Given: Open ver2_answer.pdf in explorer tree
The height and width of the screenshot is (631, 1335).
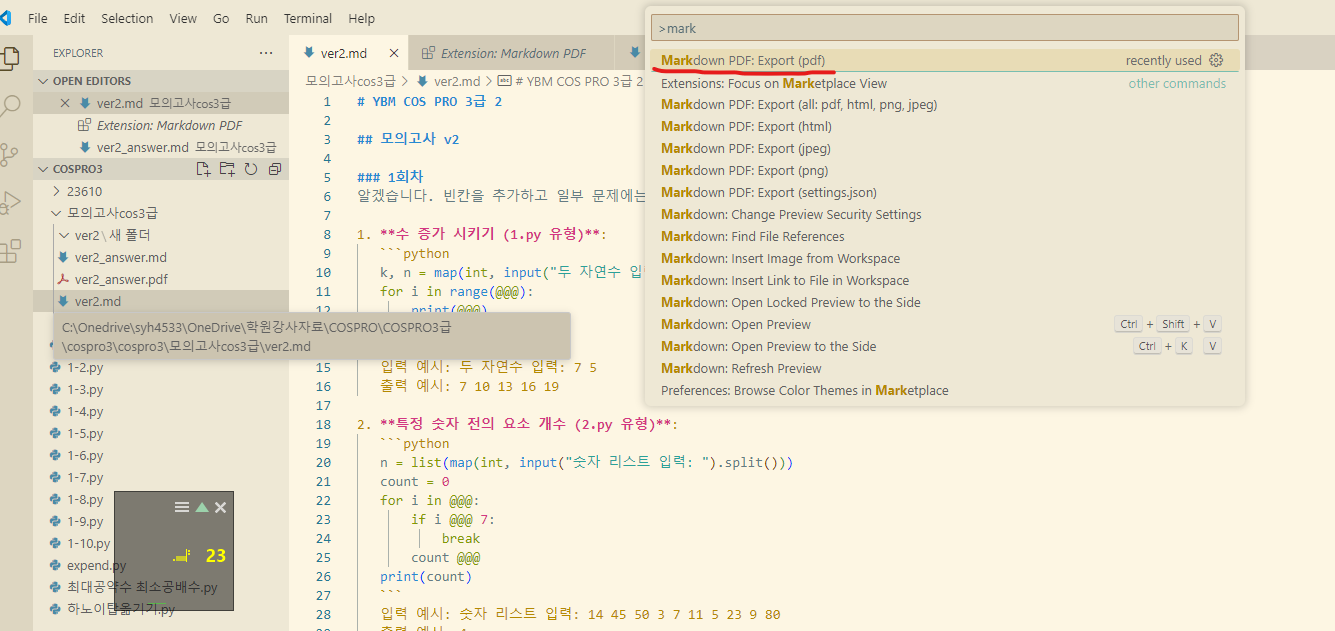Looking at the screenshot, I should tap(161, 279).
